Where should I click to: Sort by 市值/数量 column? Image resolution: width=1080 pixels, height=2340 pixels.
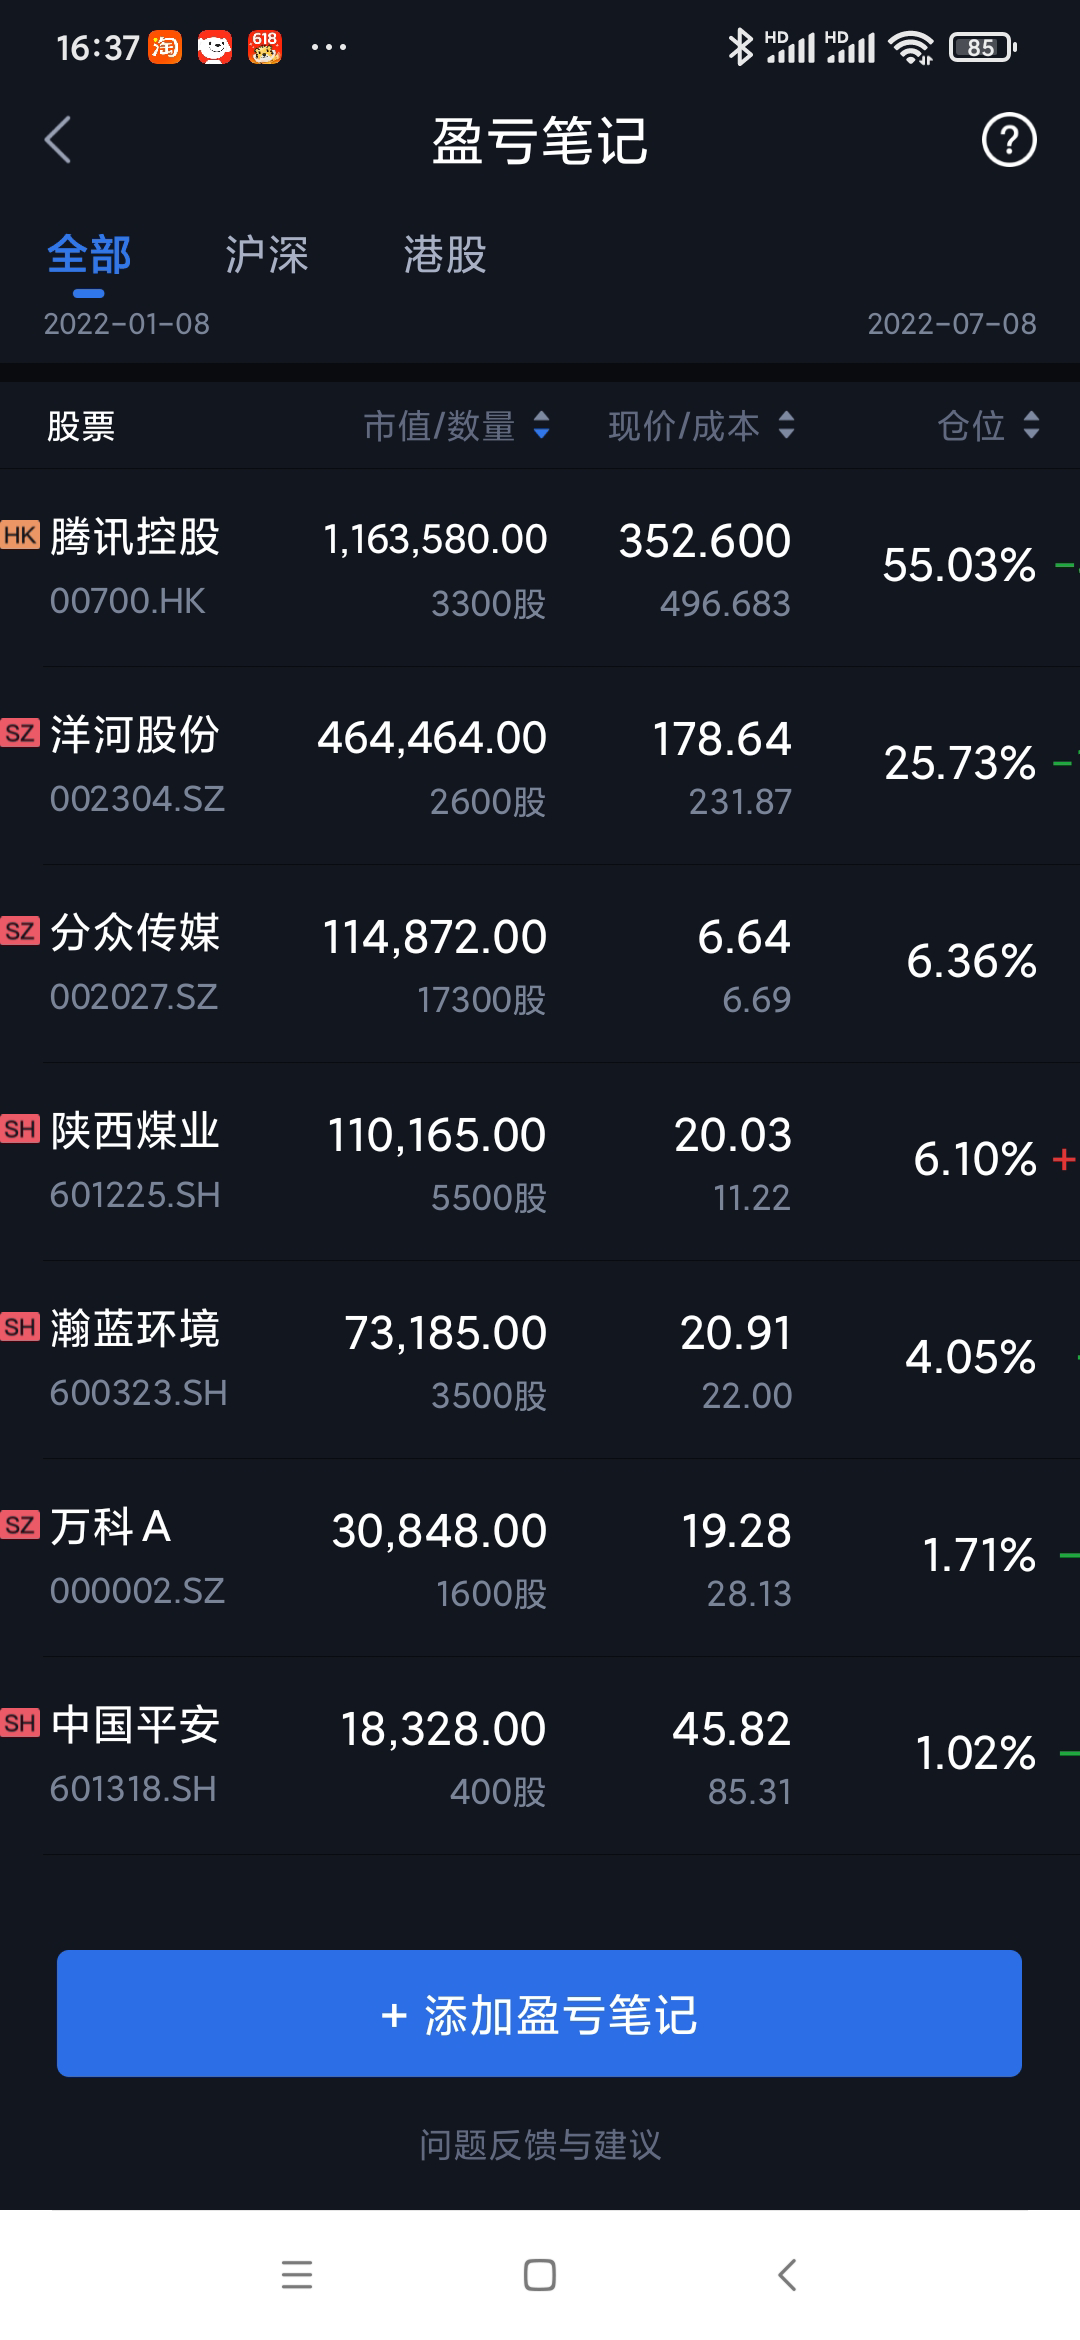click(x=456, y=426)
